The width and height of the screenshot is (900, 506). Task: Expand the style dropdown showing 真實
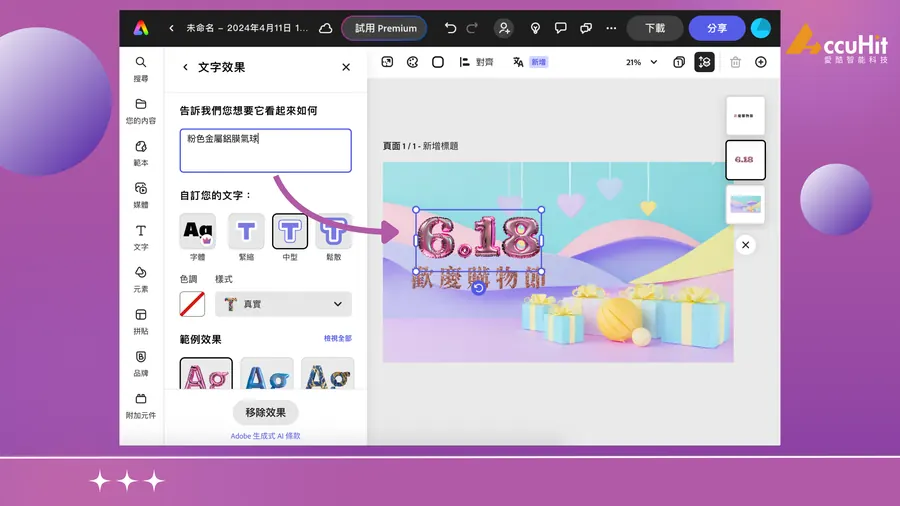point(284,304)
